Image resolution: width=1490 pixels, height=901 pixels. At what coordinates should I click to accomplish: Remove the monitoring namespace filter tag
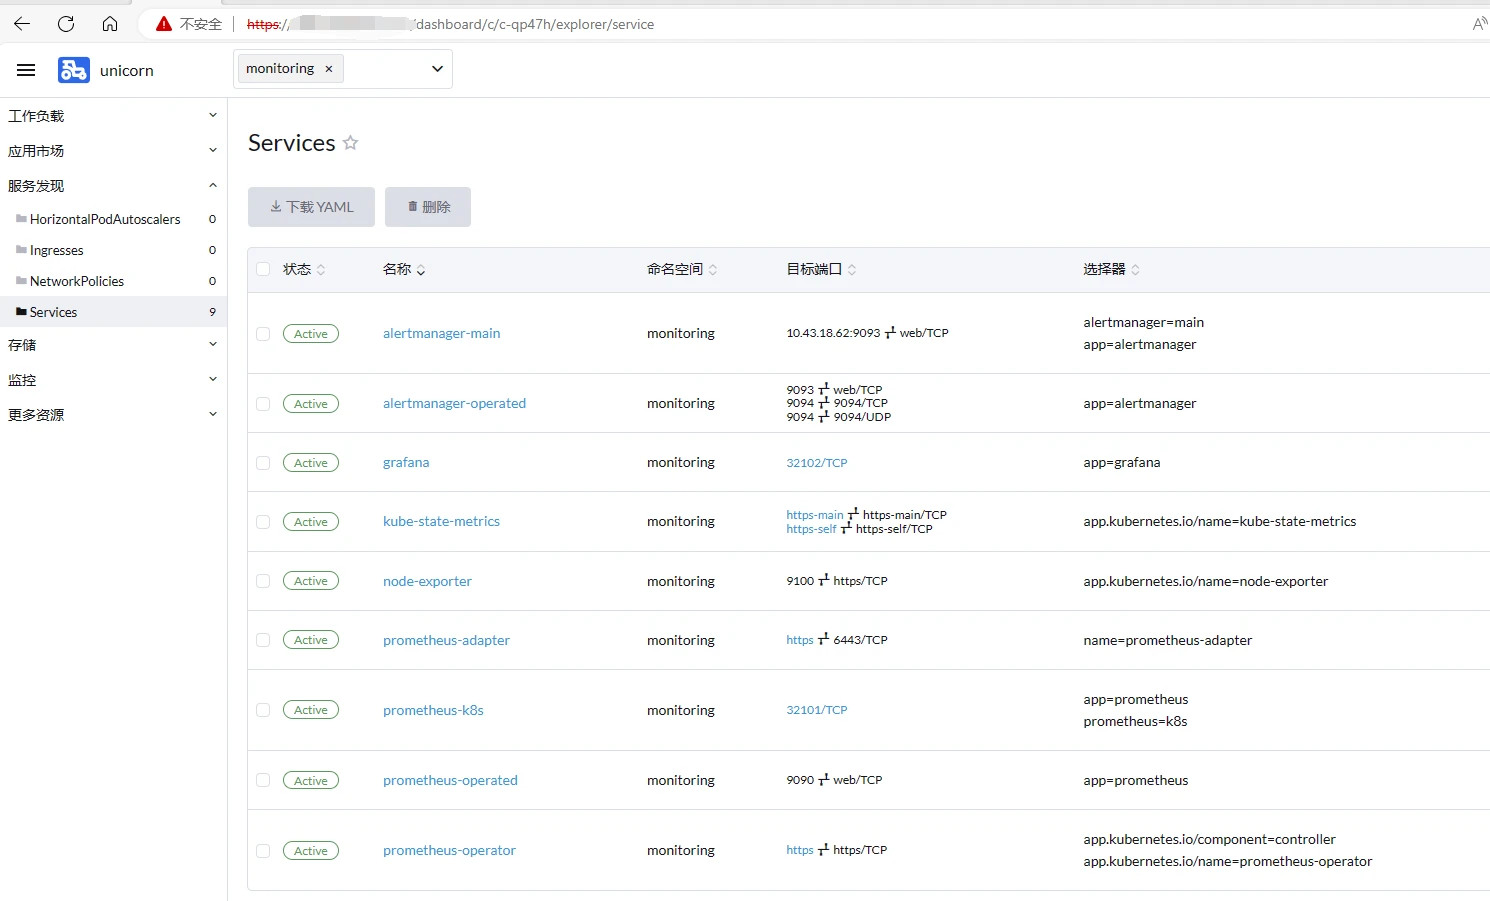(x=328, y=69)
